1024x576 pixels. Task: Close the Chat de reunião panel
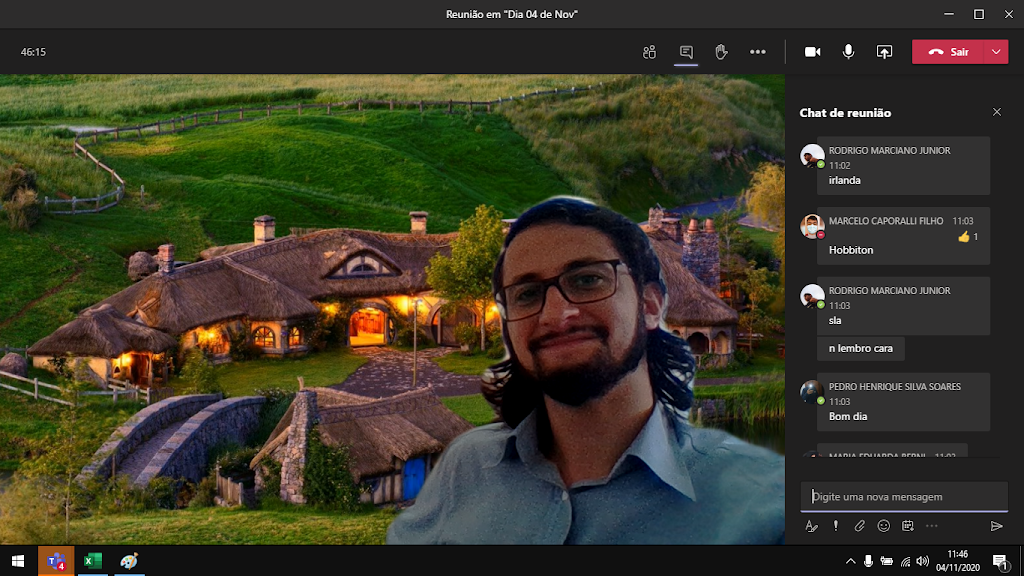pyautogui.click(x=997, y=112)
